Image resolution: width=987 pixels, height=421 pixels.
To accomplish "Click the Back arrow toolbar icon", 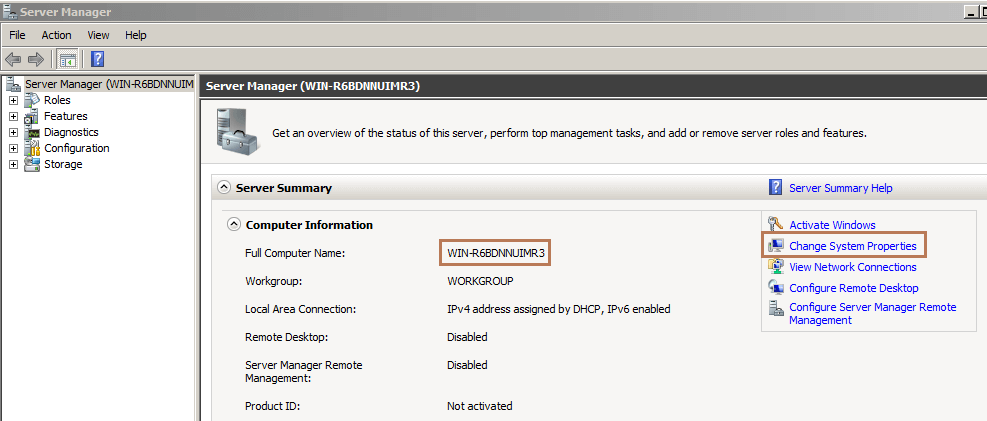I will (x=13, y=59).
